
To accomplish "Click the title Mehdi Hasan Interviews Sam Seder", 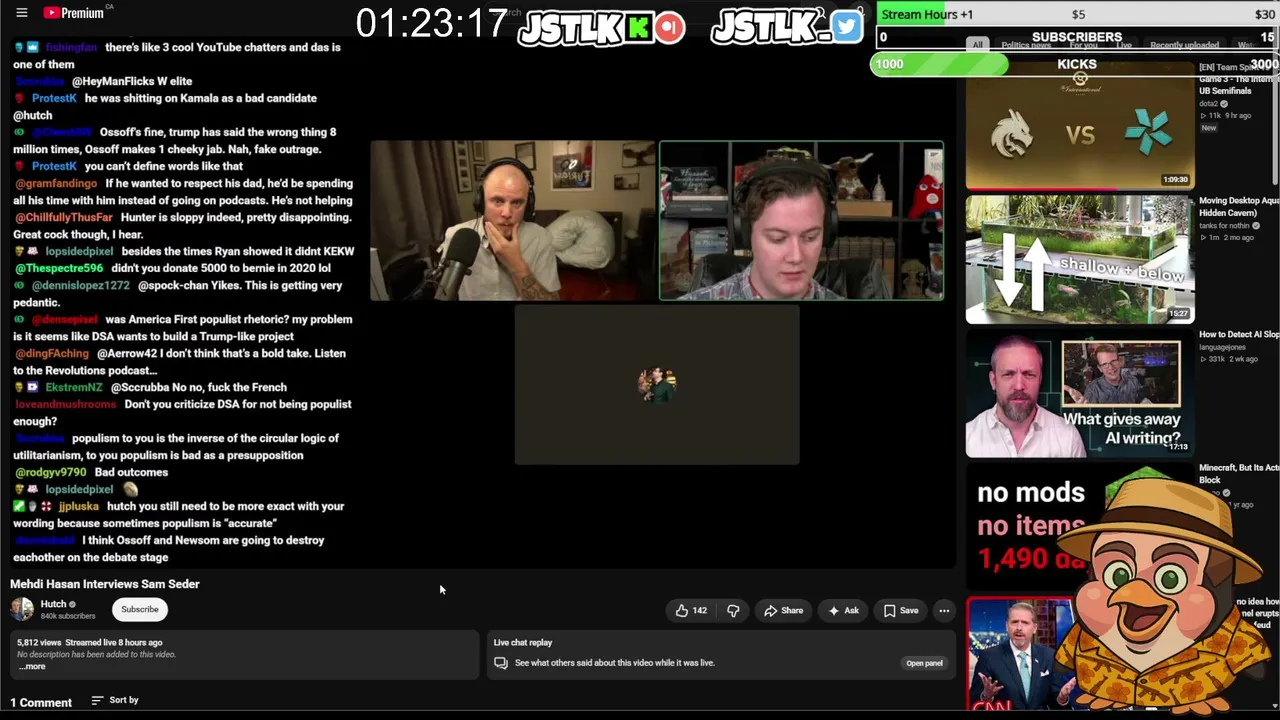I will click(105, 584).
